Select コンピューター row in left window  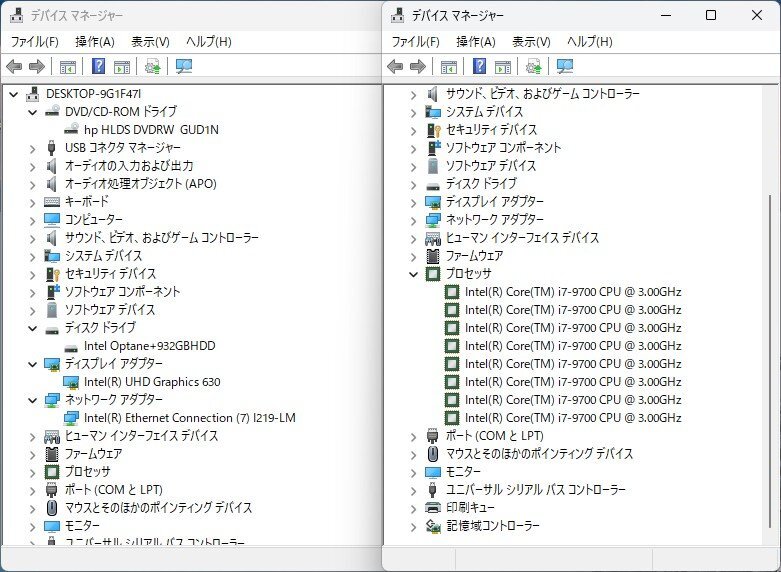pyautogui.click(x=94, y=220)
